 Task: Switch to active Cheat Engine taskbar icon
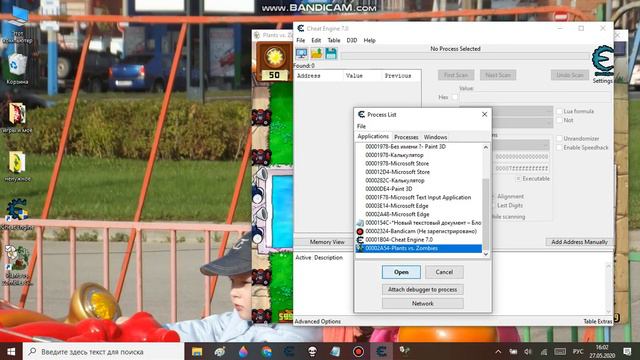(381, 351)
